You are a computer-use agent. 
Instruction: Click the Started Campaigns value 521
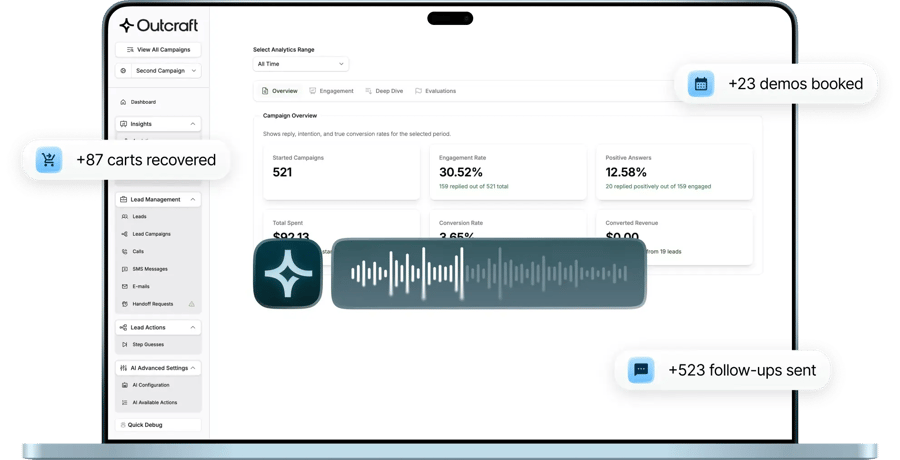tap(282, 172)
